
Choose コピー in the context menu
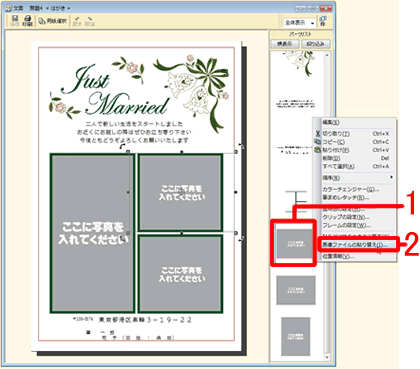point(352,142)
